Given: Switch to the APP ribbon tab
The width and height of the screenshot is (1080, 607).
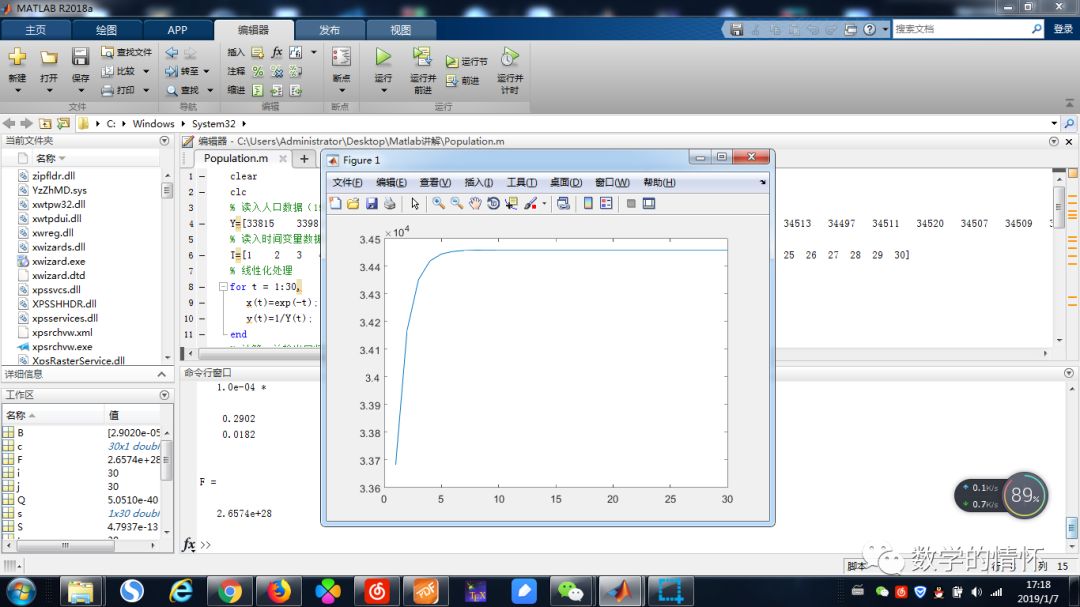Looking at the screenshot, I should pos(177,30).
